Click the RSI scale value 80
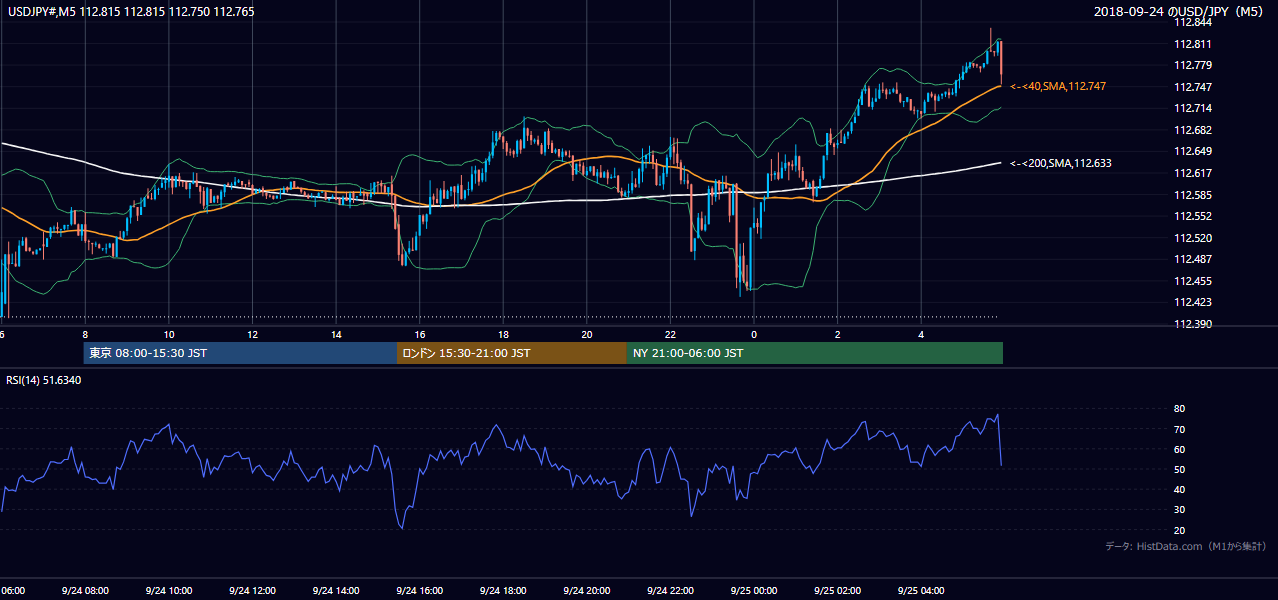This screenshot has height=600, width=1278. 1180,409
